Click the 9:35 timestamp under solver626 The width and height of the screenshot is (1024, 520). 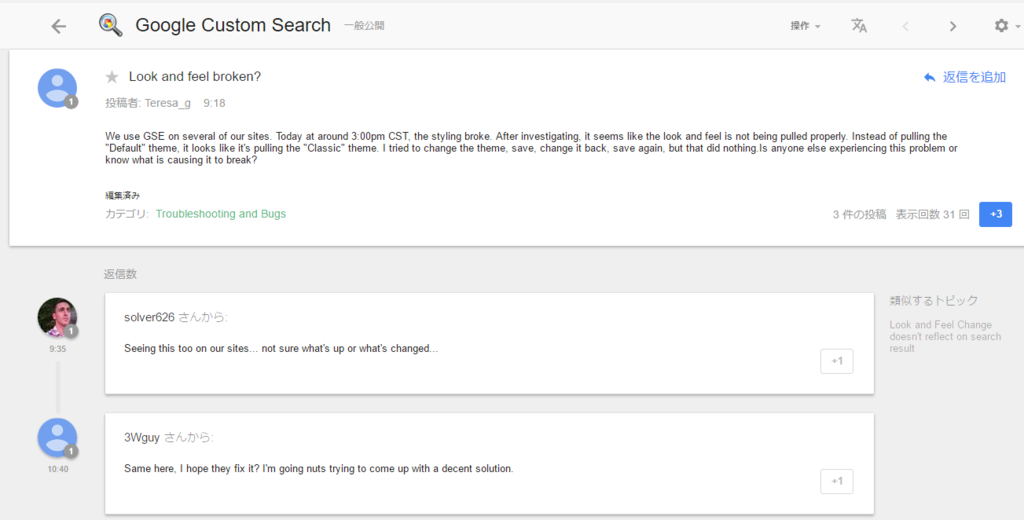tap(57, 349)
